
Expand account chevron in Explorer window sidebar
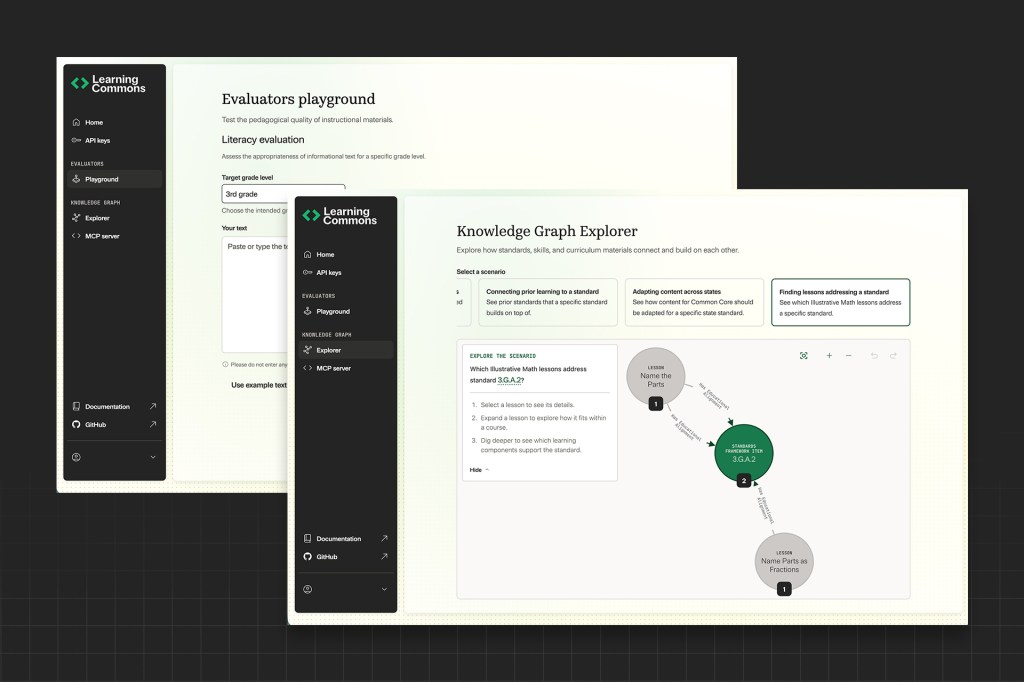coord(384,589)
